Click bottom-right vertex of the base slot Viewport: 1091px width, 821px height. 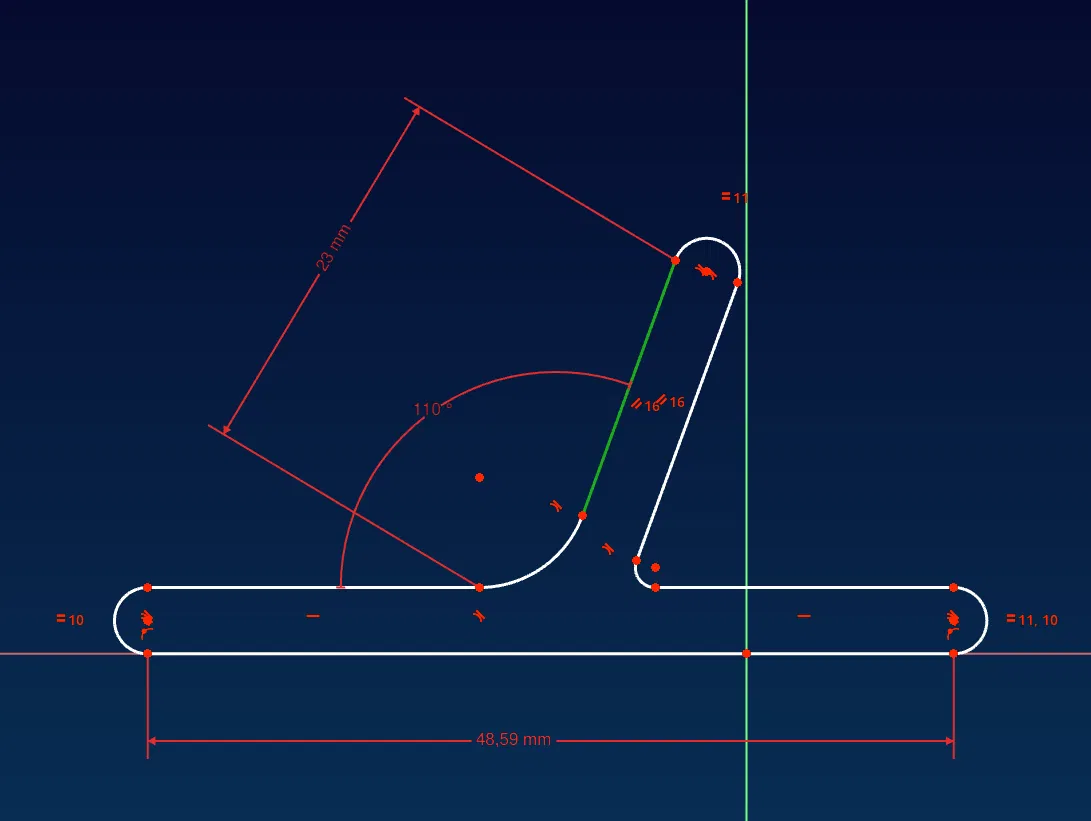[953, 653]
